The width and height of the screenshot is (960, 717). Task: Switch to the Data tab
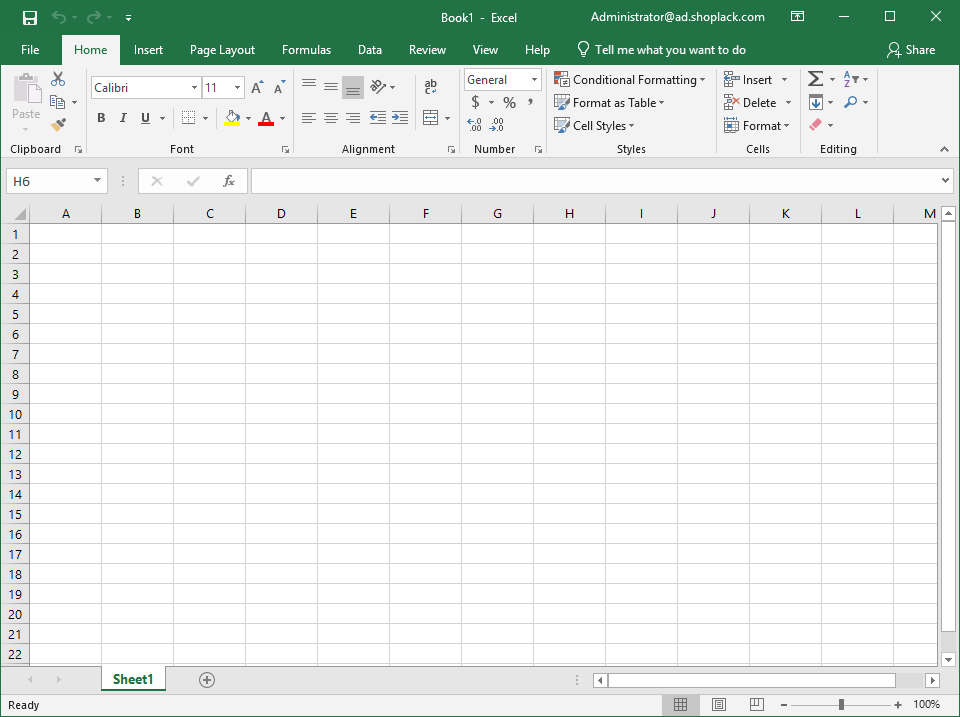[370, 50]
